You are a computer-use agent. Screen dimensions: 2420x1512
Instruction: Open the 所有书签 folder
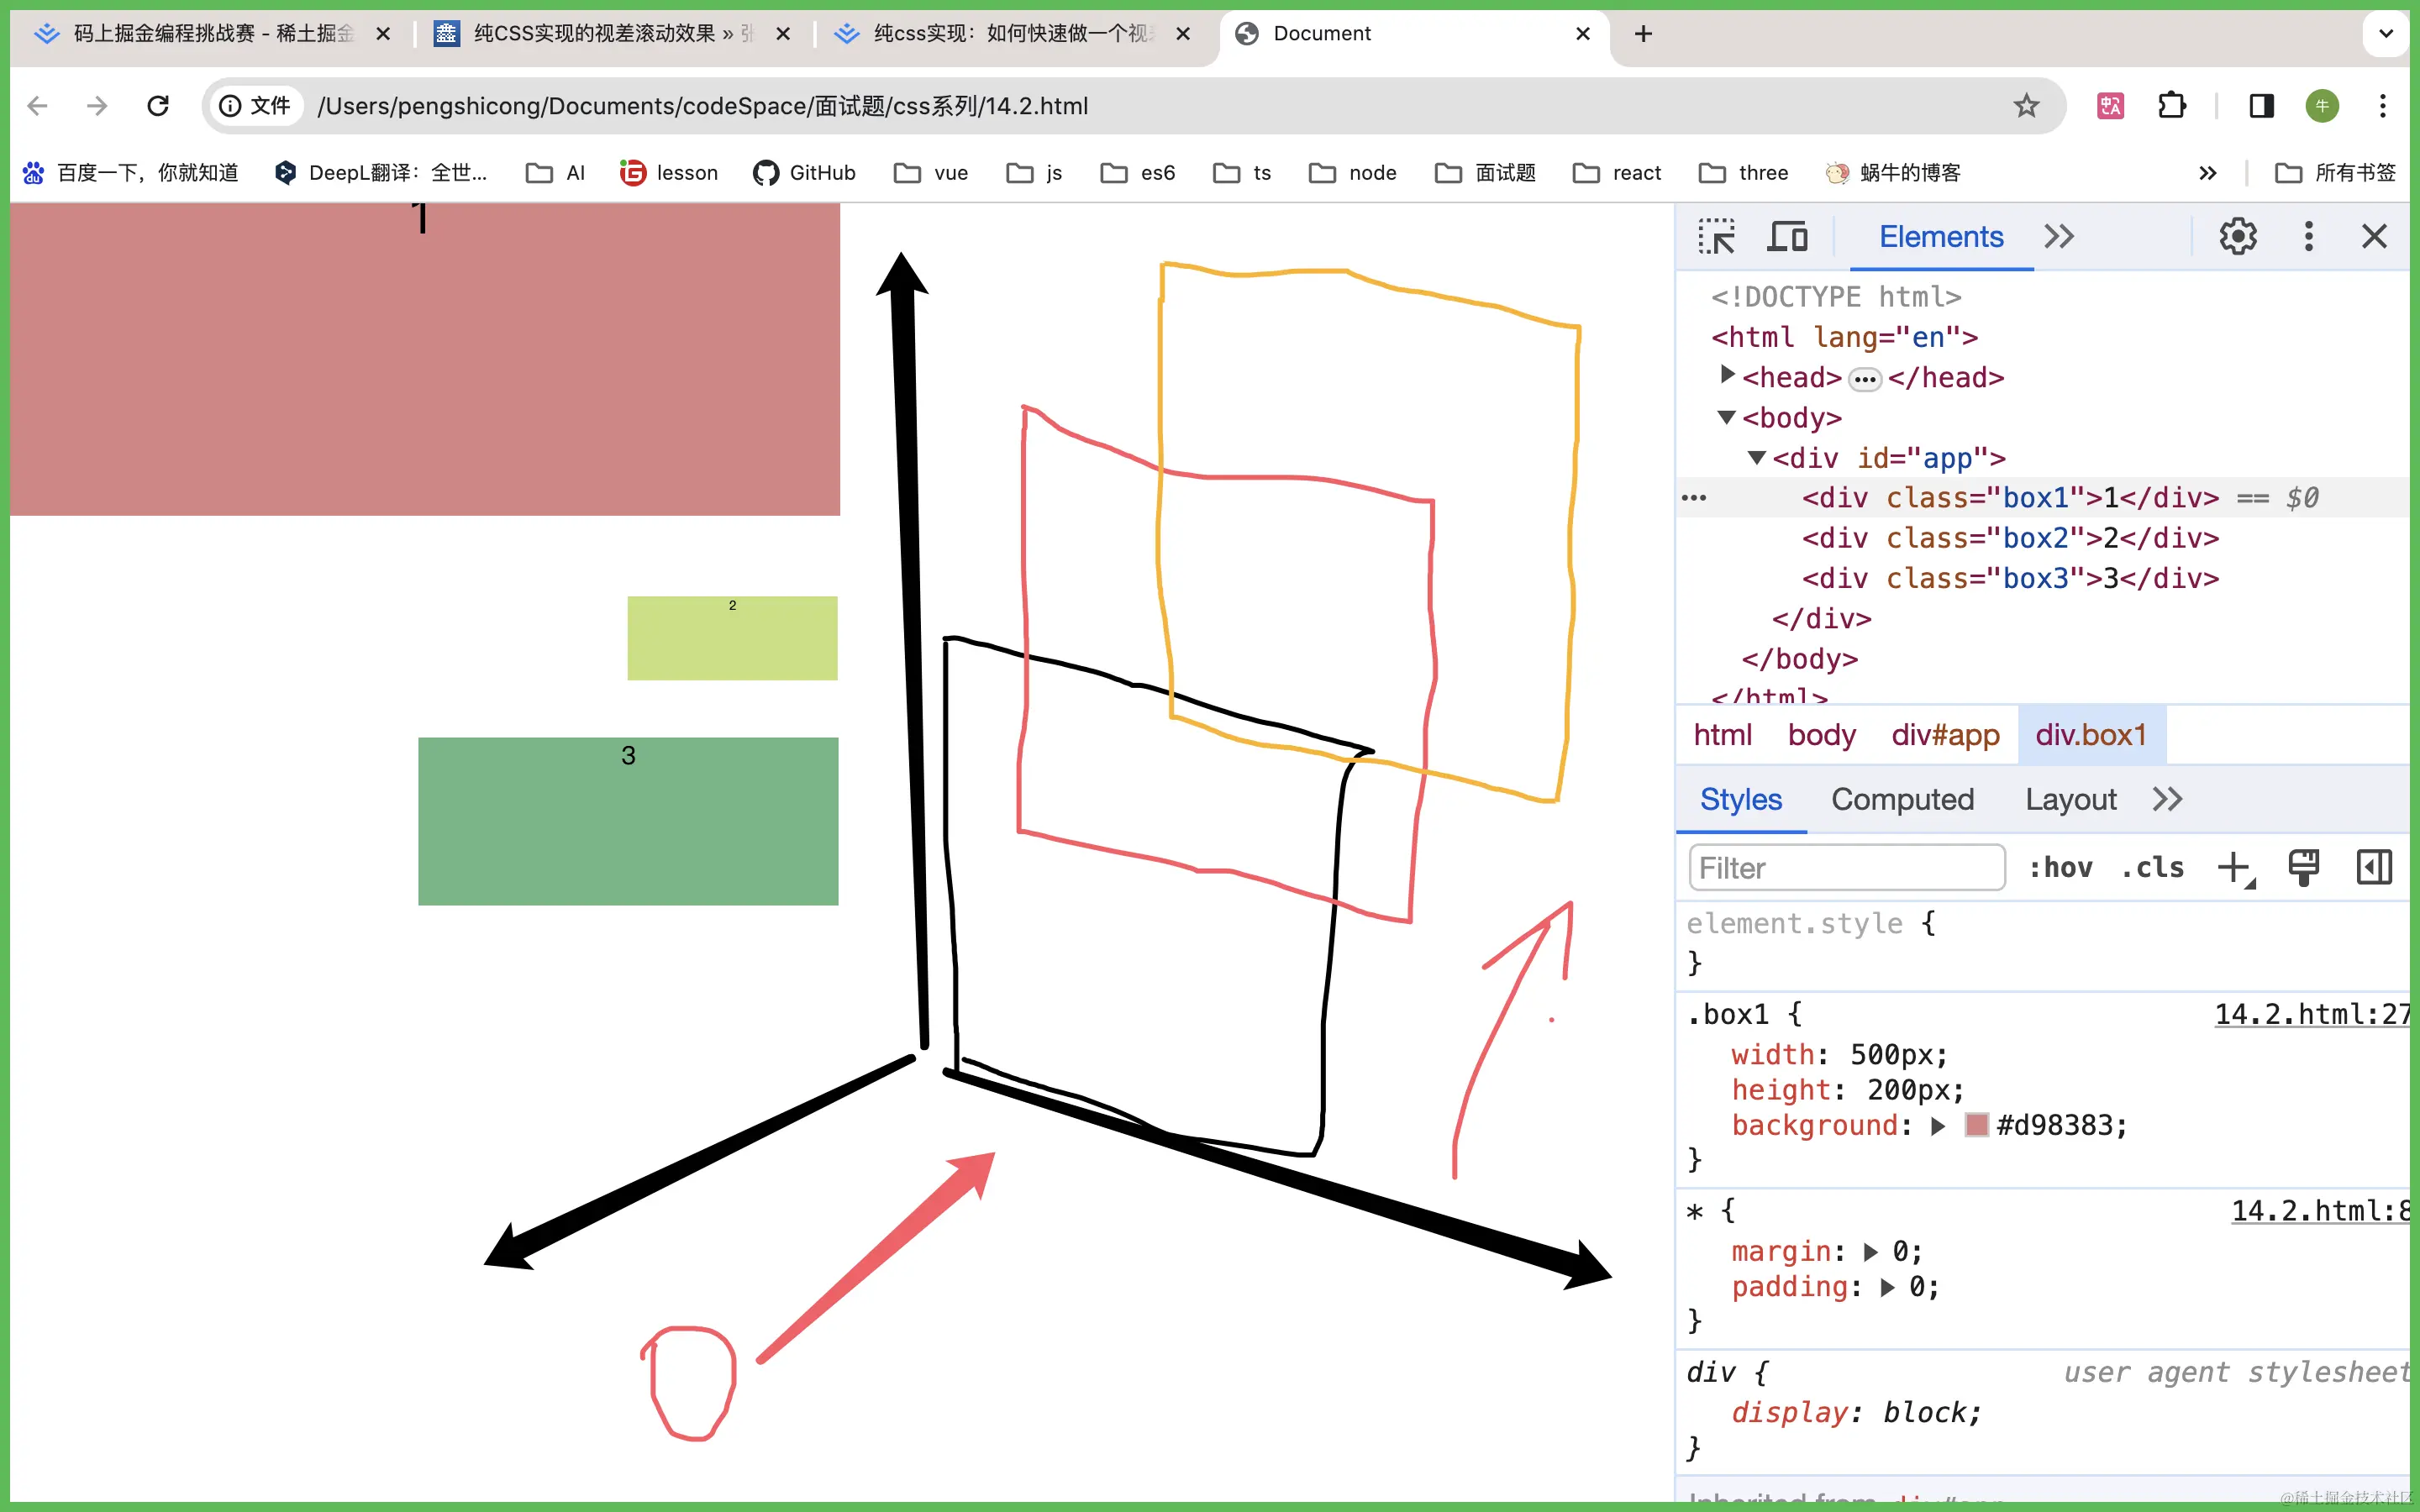(x=2335, y=173)
